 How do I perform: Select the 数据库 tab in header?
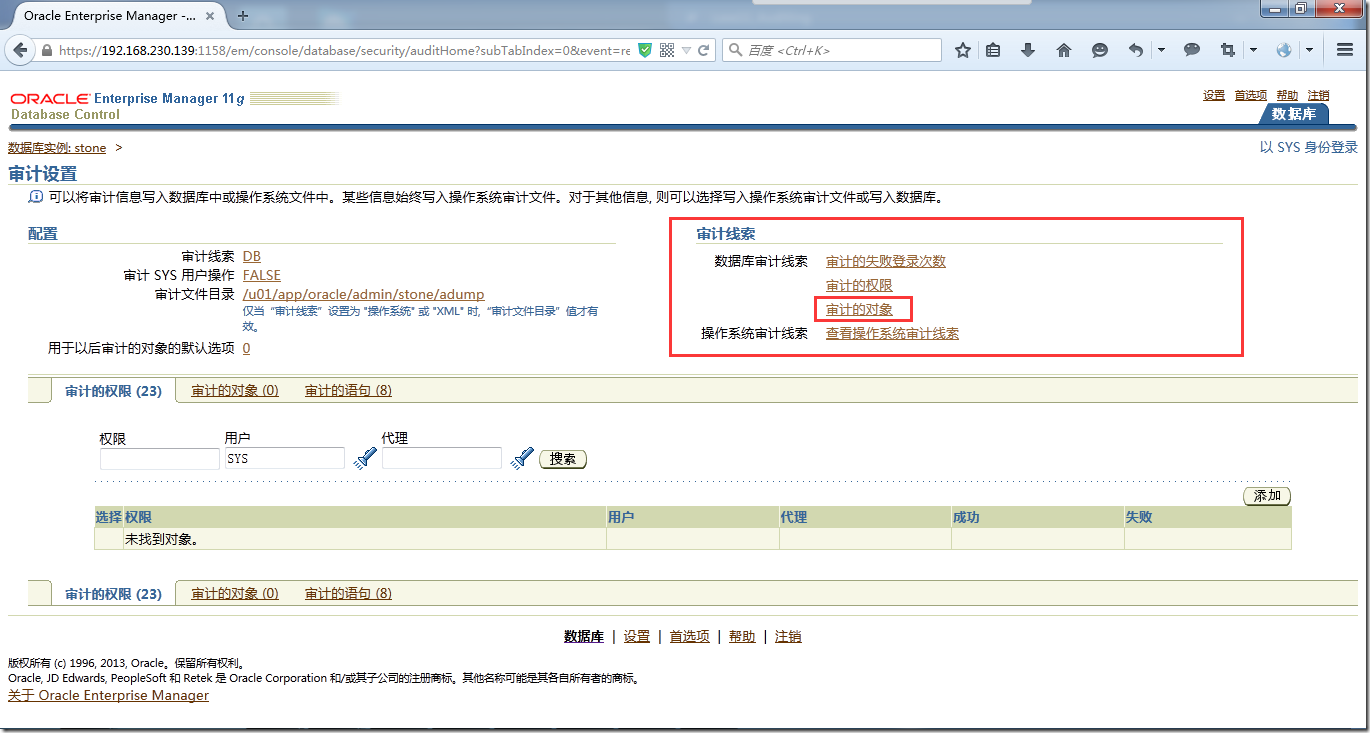tap(1293, 114)
